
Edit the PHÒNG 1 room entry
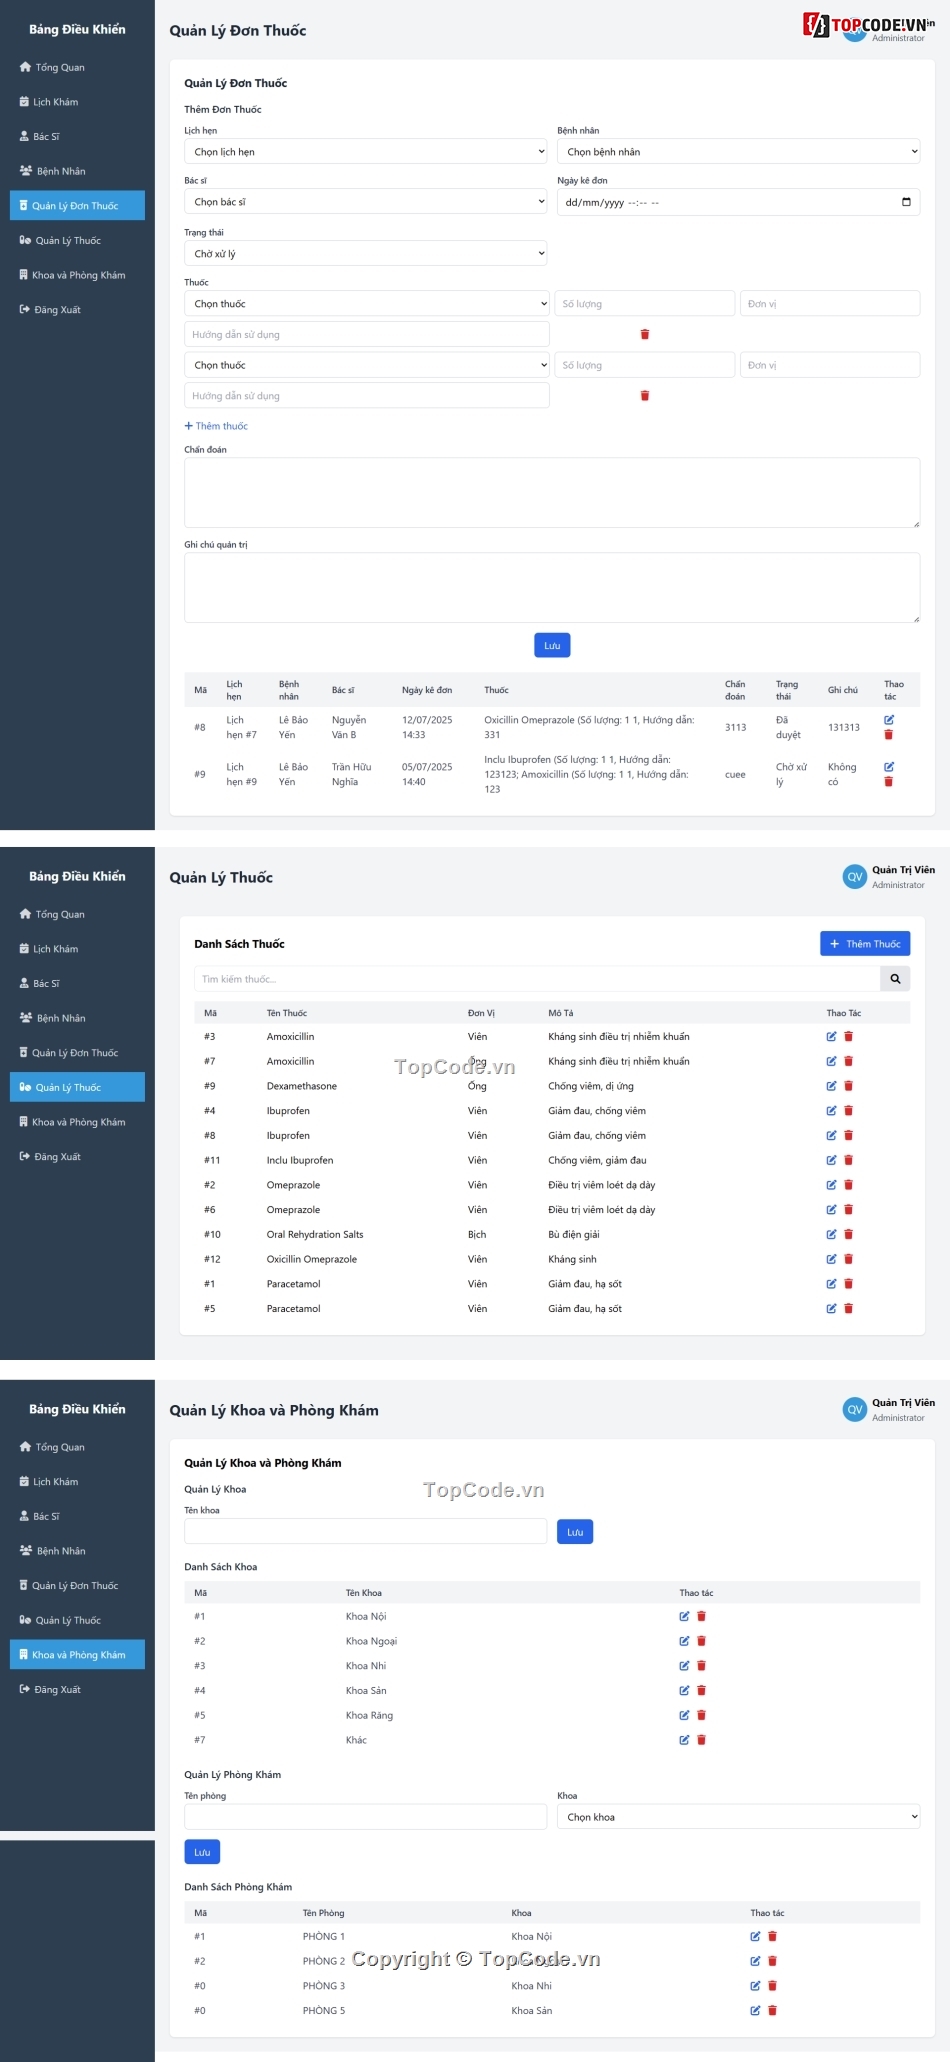tap(755, 1936)
